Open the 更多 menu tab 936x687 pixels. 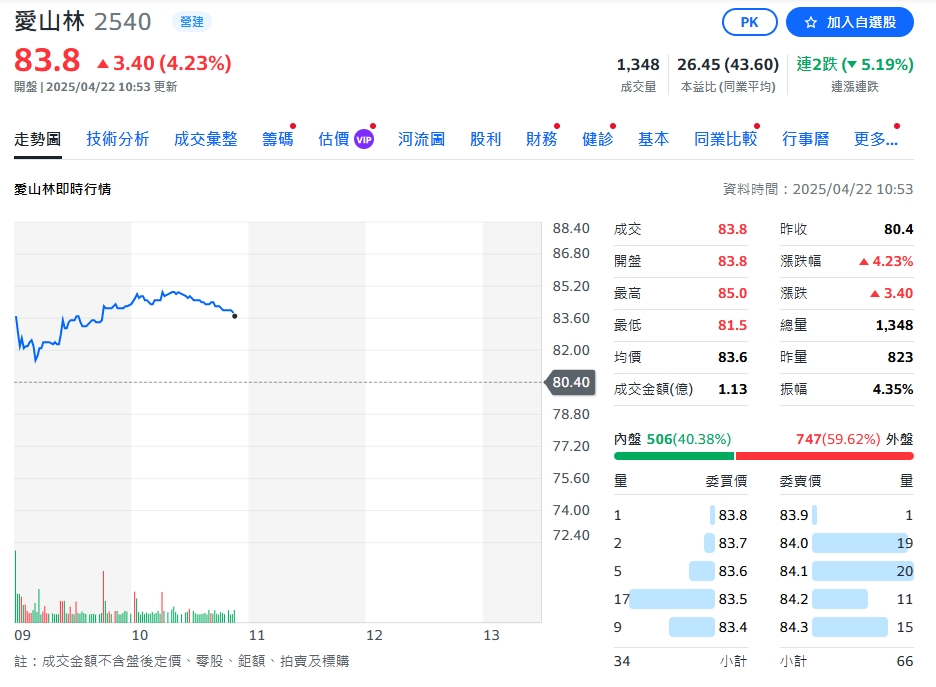pyautogui.click(x=875, y=139)
